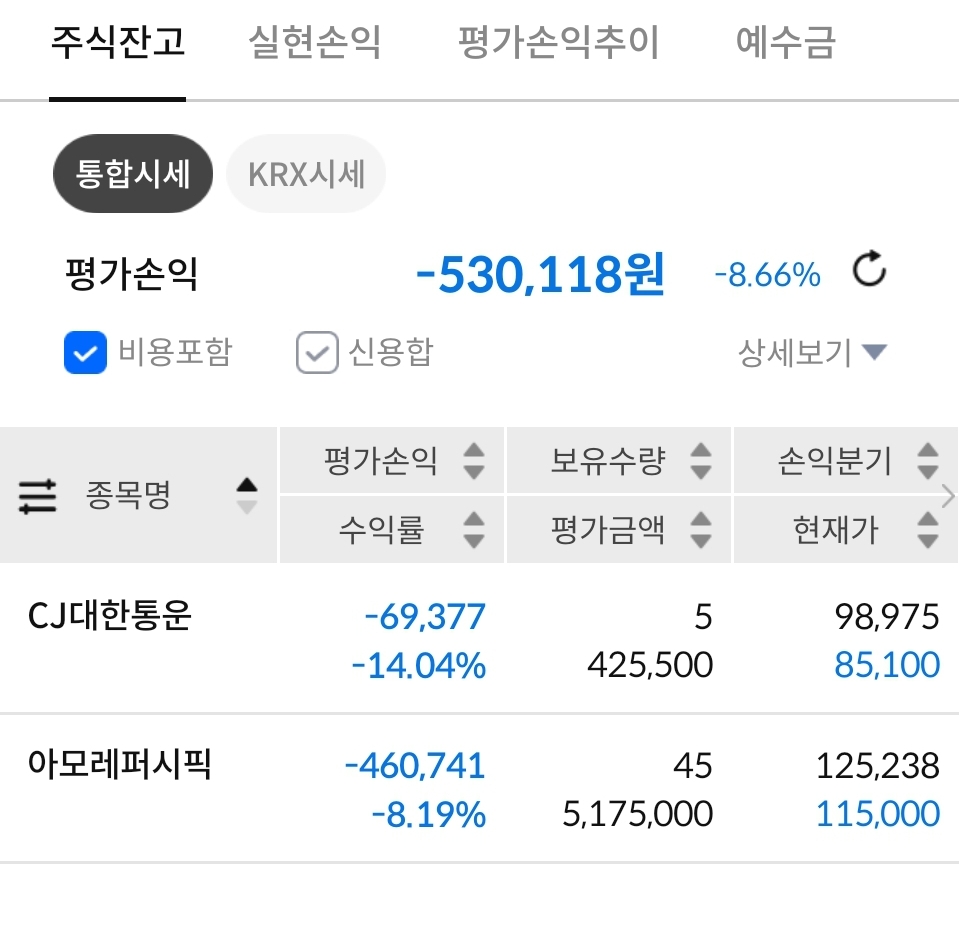Sort by 평가금액 column arrows
Viewport: 959px width, 929px height.
click(701, 530)
